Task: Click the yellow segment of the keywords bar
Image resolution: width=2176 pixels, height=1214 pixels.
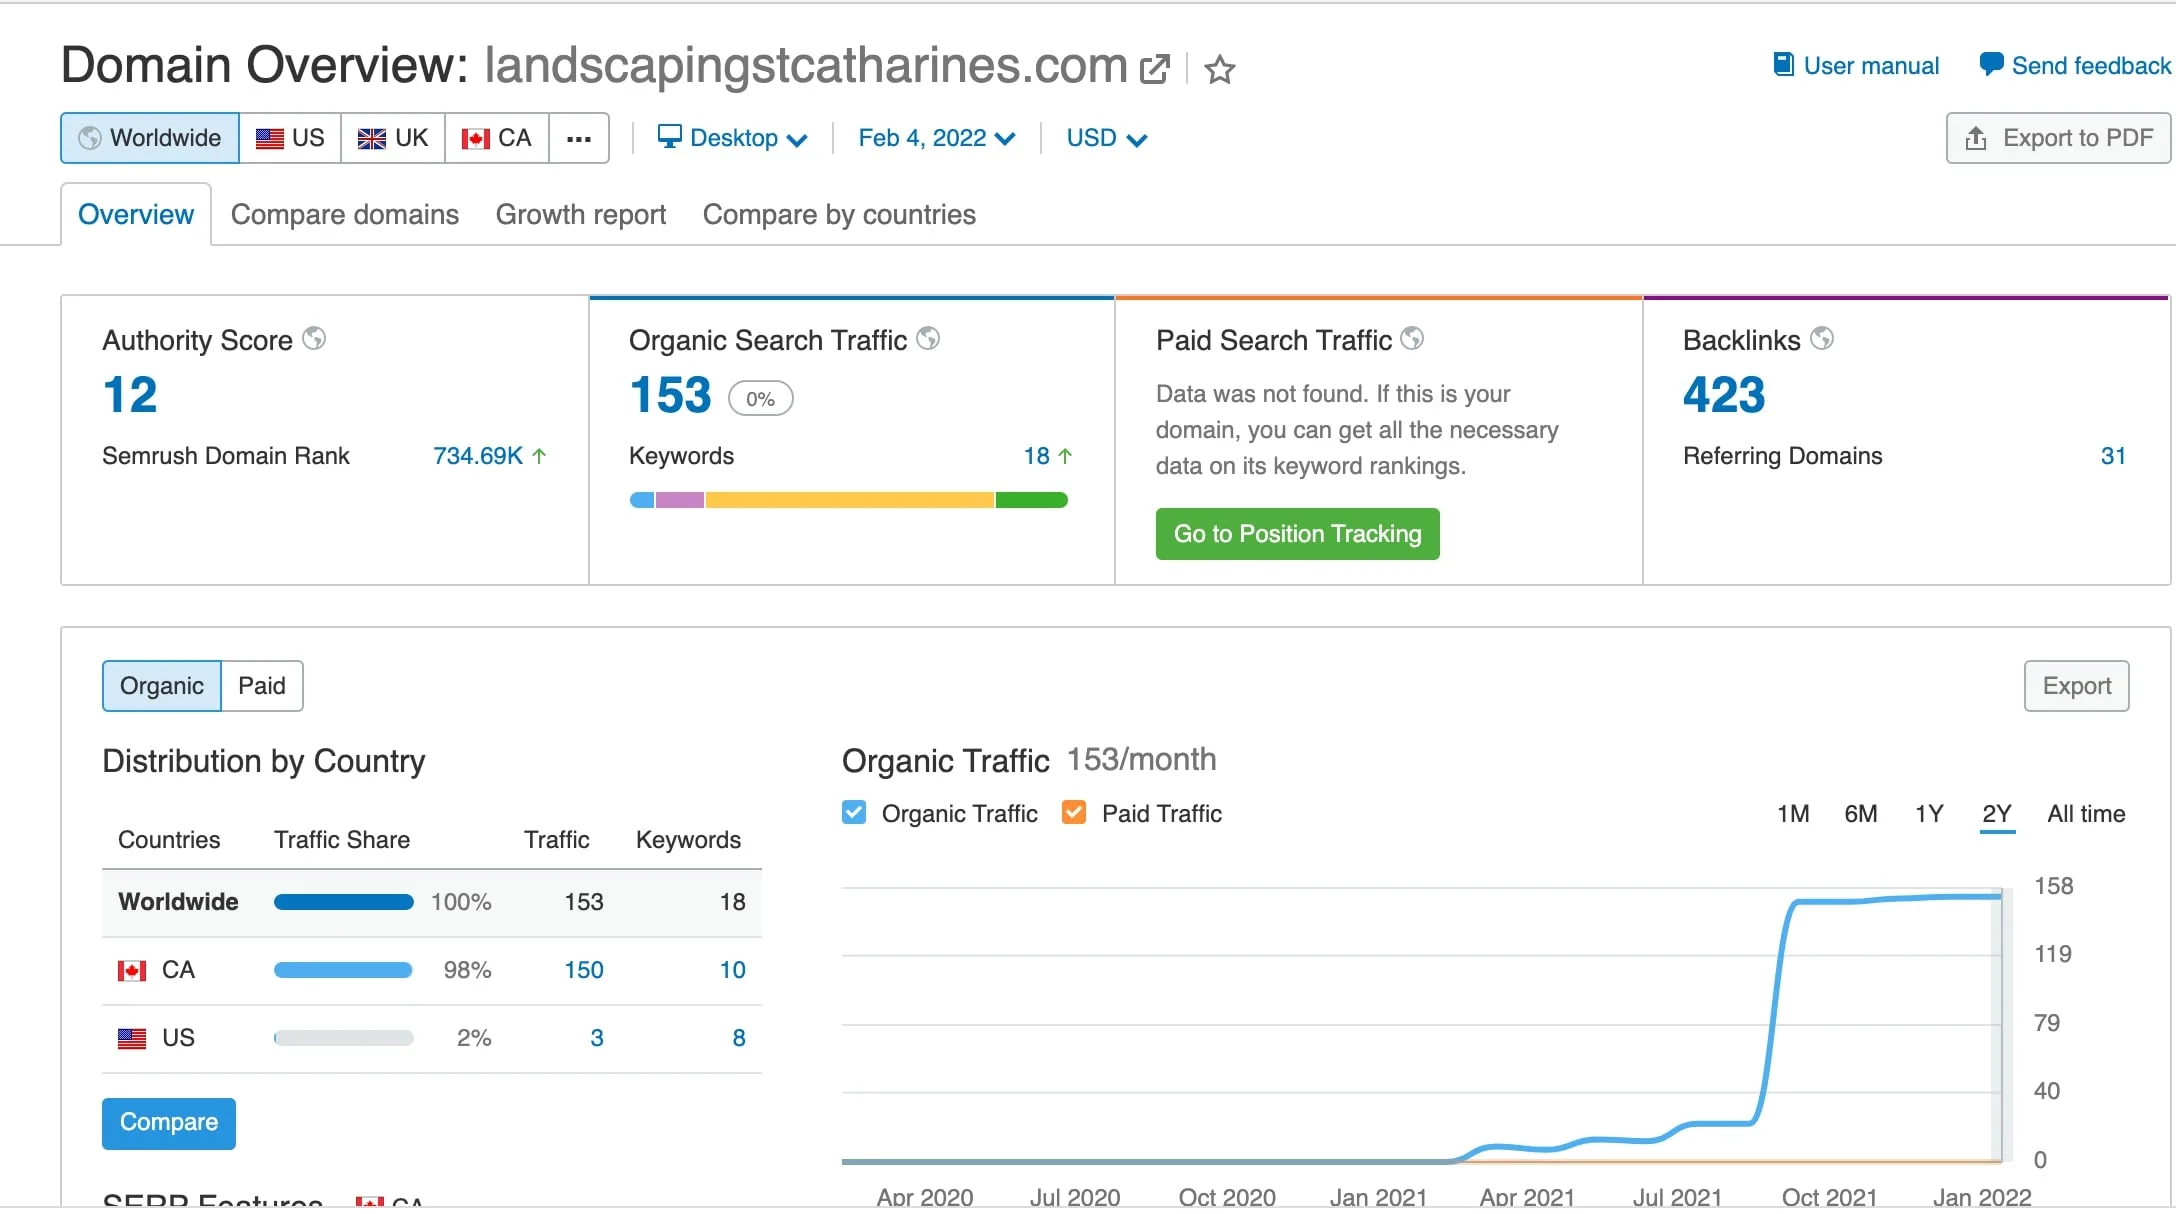Action: click(849, 500)
